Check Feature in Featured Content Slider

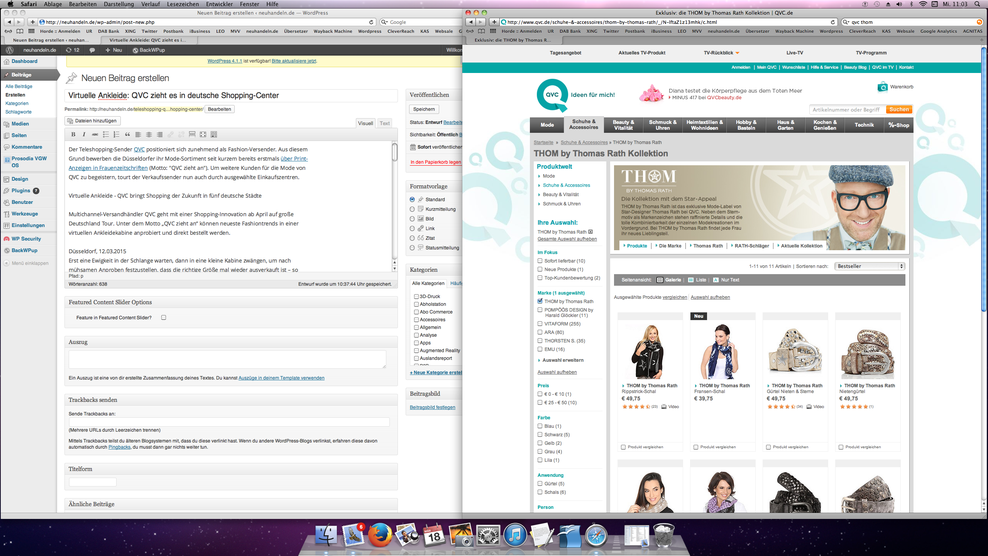pos(163,318)
